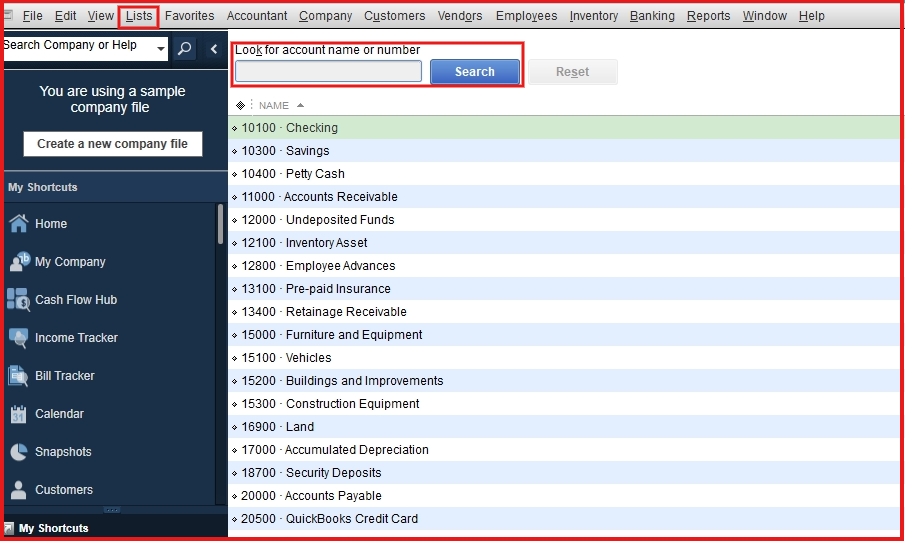
Task: Open the View menu
Action: pyautogui.click(x=100, y=16)
